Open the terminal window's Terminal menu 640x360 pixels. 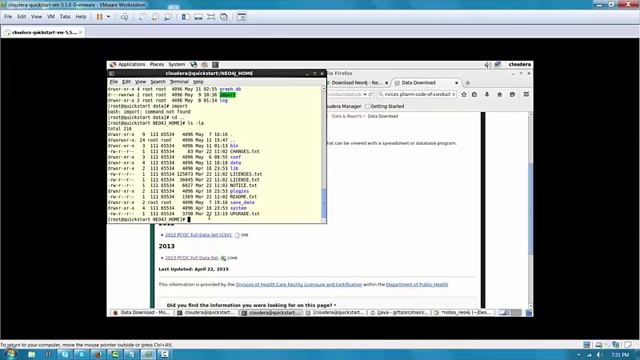tap(179, 82)
